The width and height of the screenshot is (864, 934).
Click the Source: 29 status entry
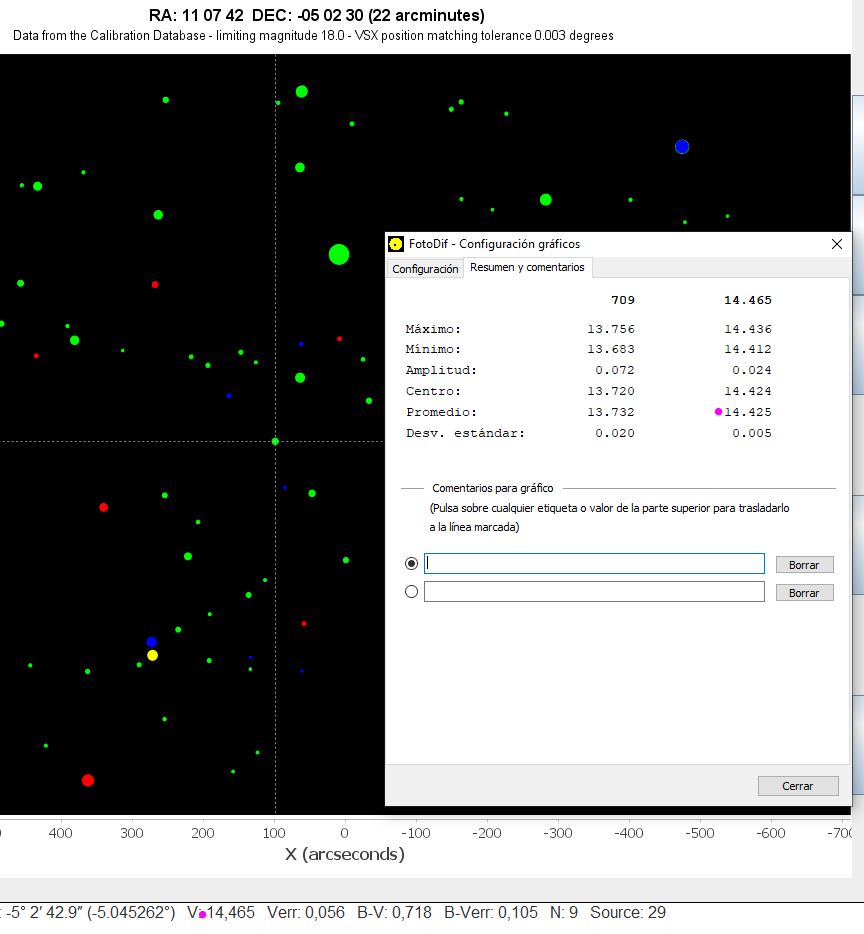[x=628, y=913]
